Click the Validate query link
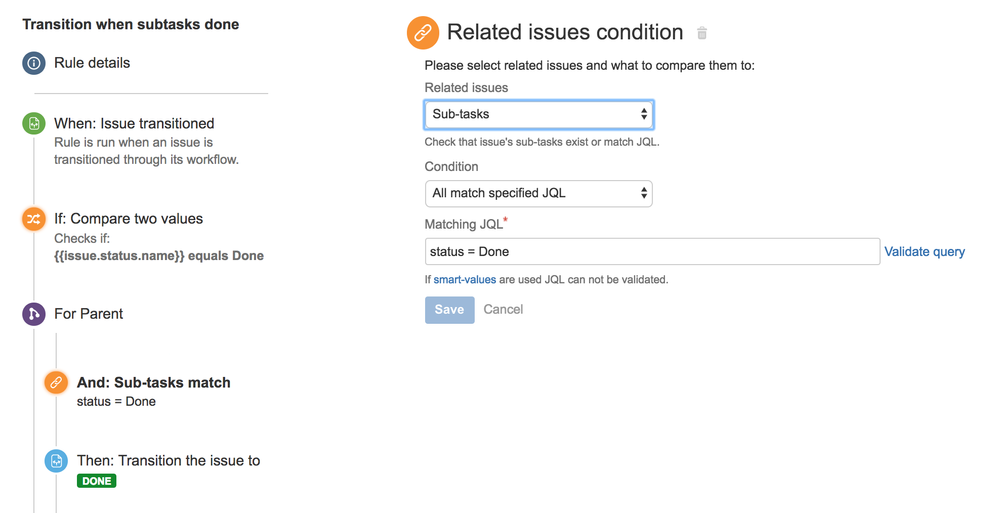 tap(924, 252)
